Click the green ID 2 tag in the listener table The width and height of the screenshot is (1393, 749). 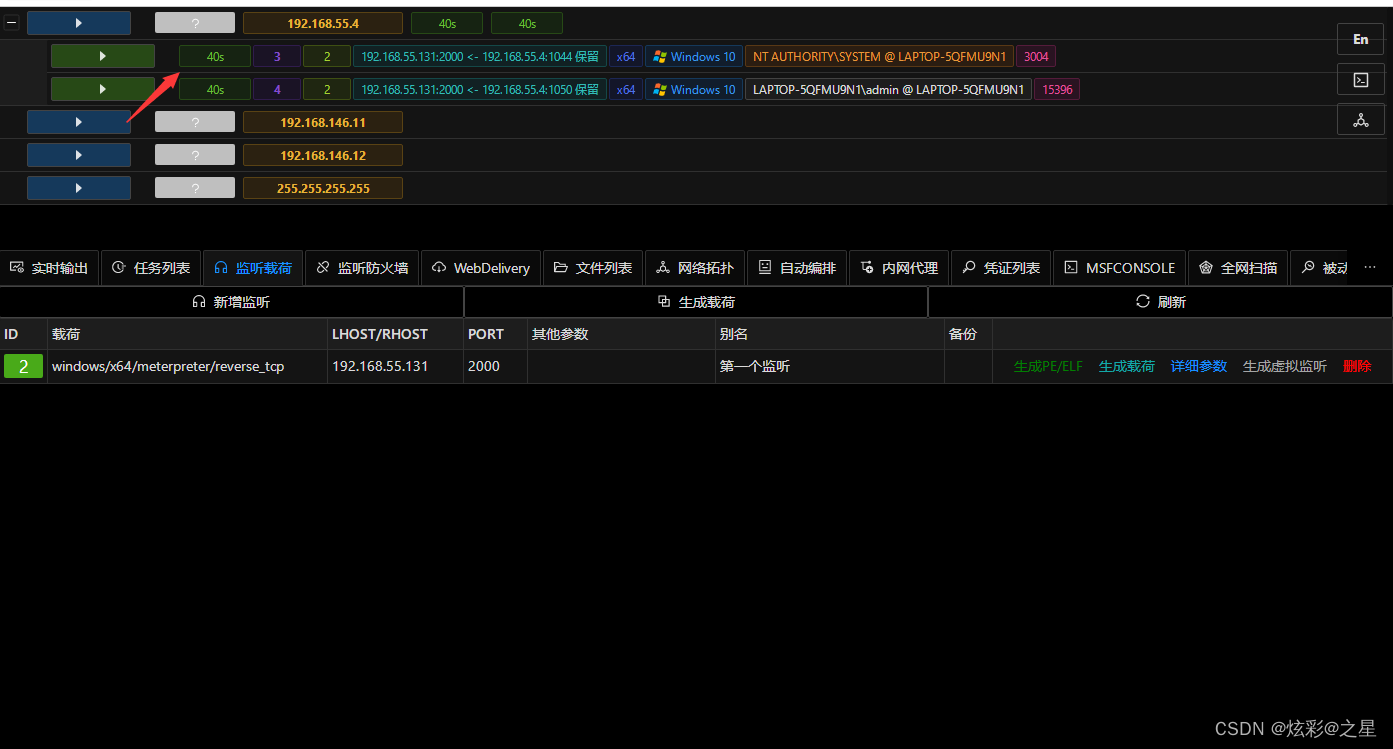click(x=23, y=367)
